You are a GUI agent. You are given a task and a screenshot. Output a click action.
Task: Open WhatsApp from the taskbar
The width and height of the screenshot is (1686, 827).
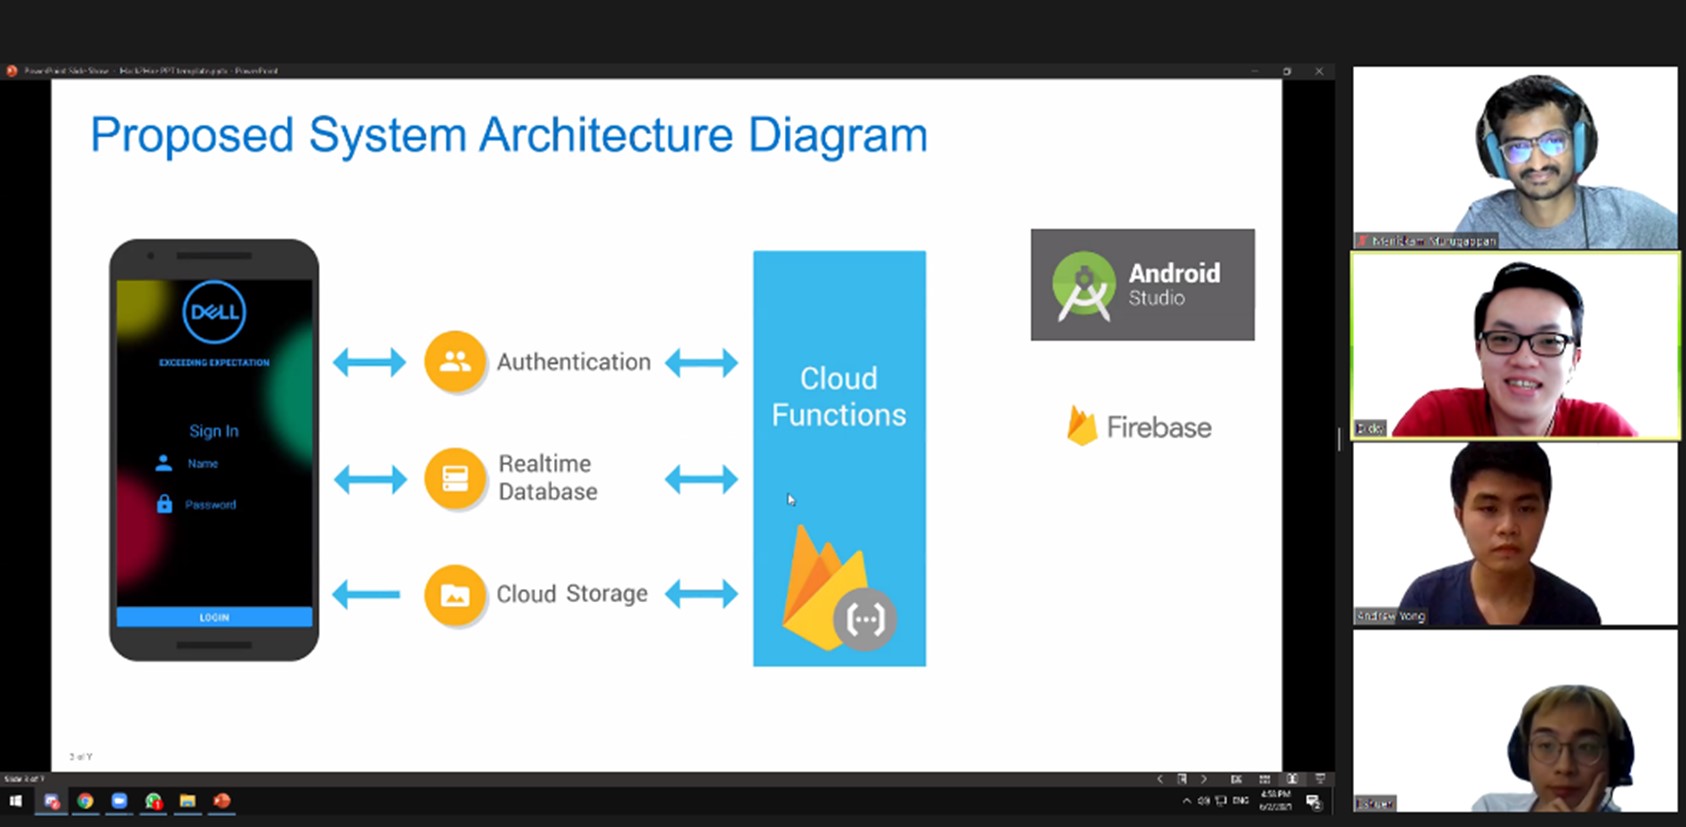pos(153,801)
